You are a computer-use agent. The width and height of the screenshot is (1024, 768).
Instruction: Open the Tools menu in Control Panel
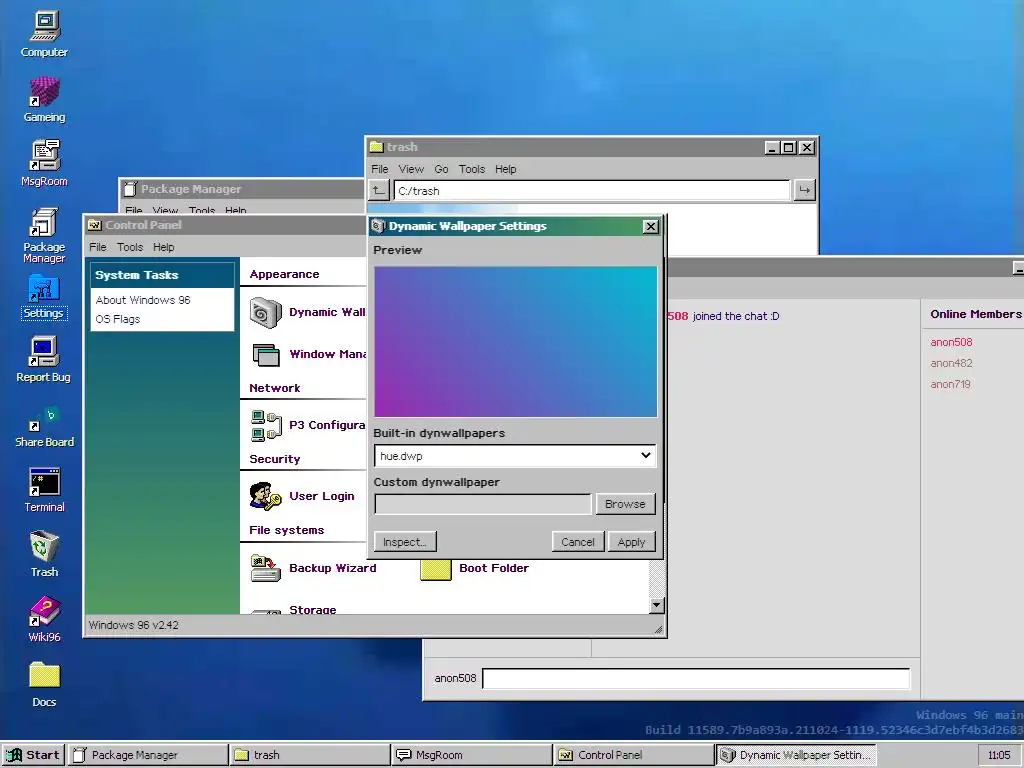(130, 247)
